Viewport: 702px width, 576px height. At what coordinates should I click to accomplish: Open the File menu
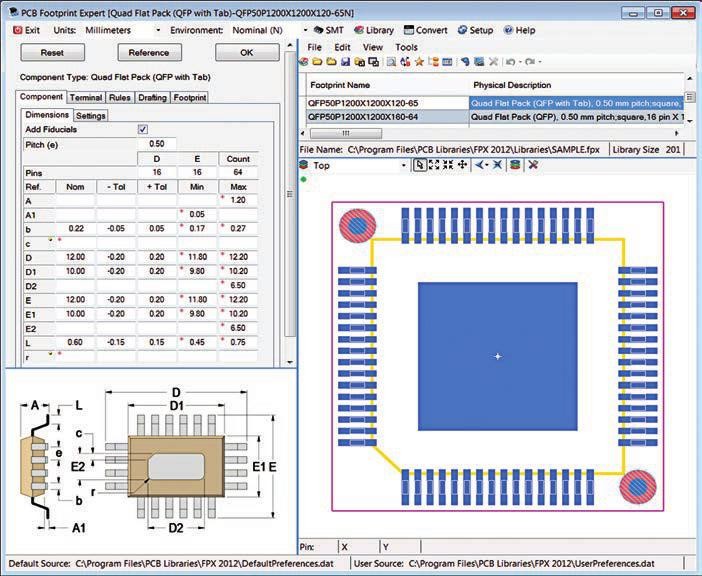314,47
